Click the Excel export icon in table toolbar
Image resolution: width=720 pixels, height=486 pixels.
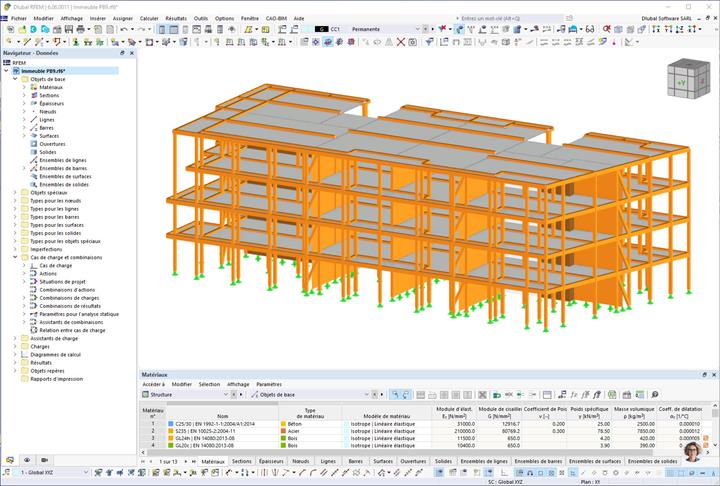click(612, 395)
